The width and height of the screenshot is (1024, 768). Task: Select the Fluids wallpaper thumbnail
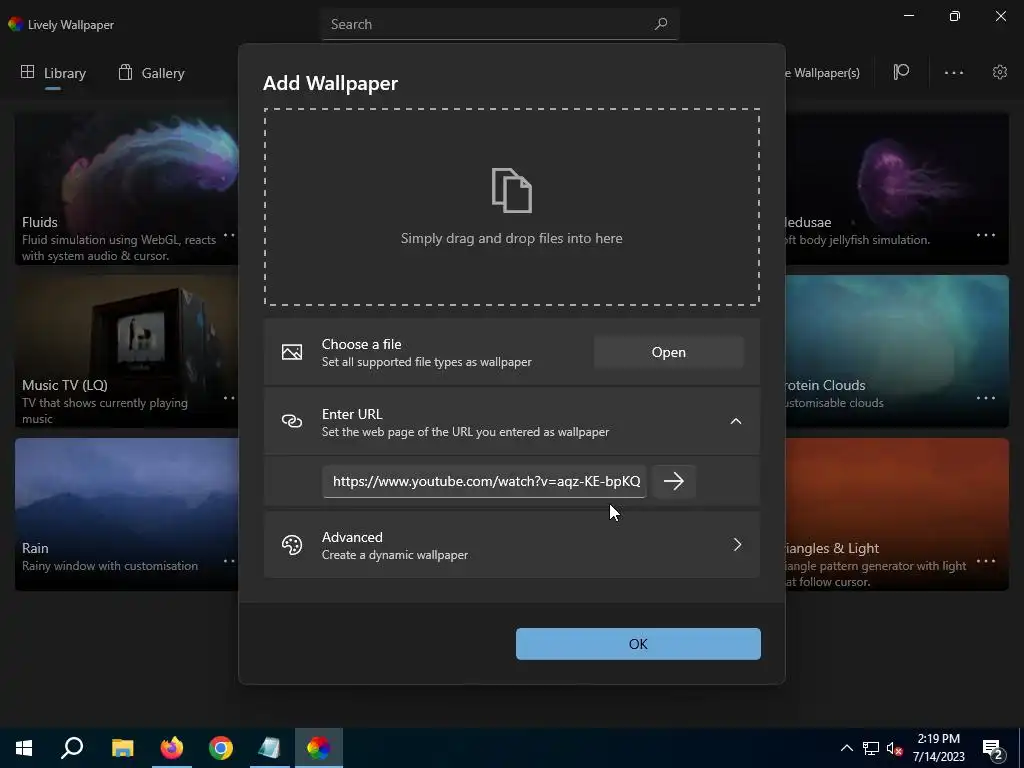127,188
